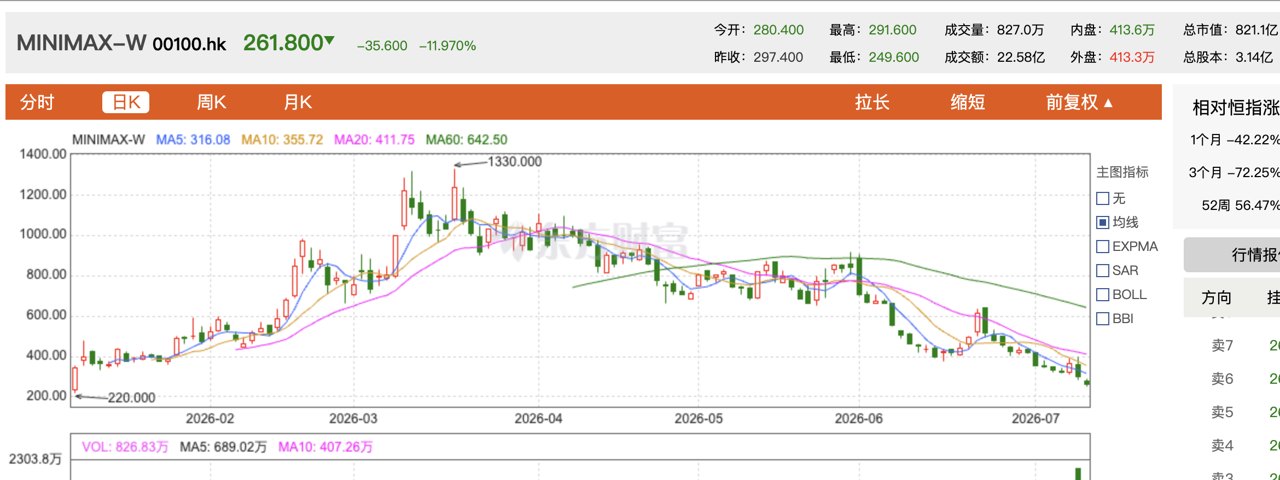Click the 最低 value 249.600
The image size is (1280, 480).
[894, 57]
